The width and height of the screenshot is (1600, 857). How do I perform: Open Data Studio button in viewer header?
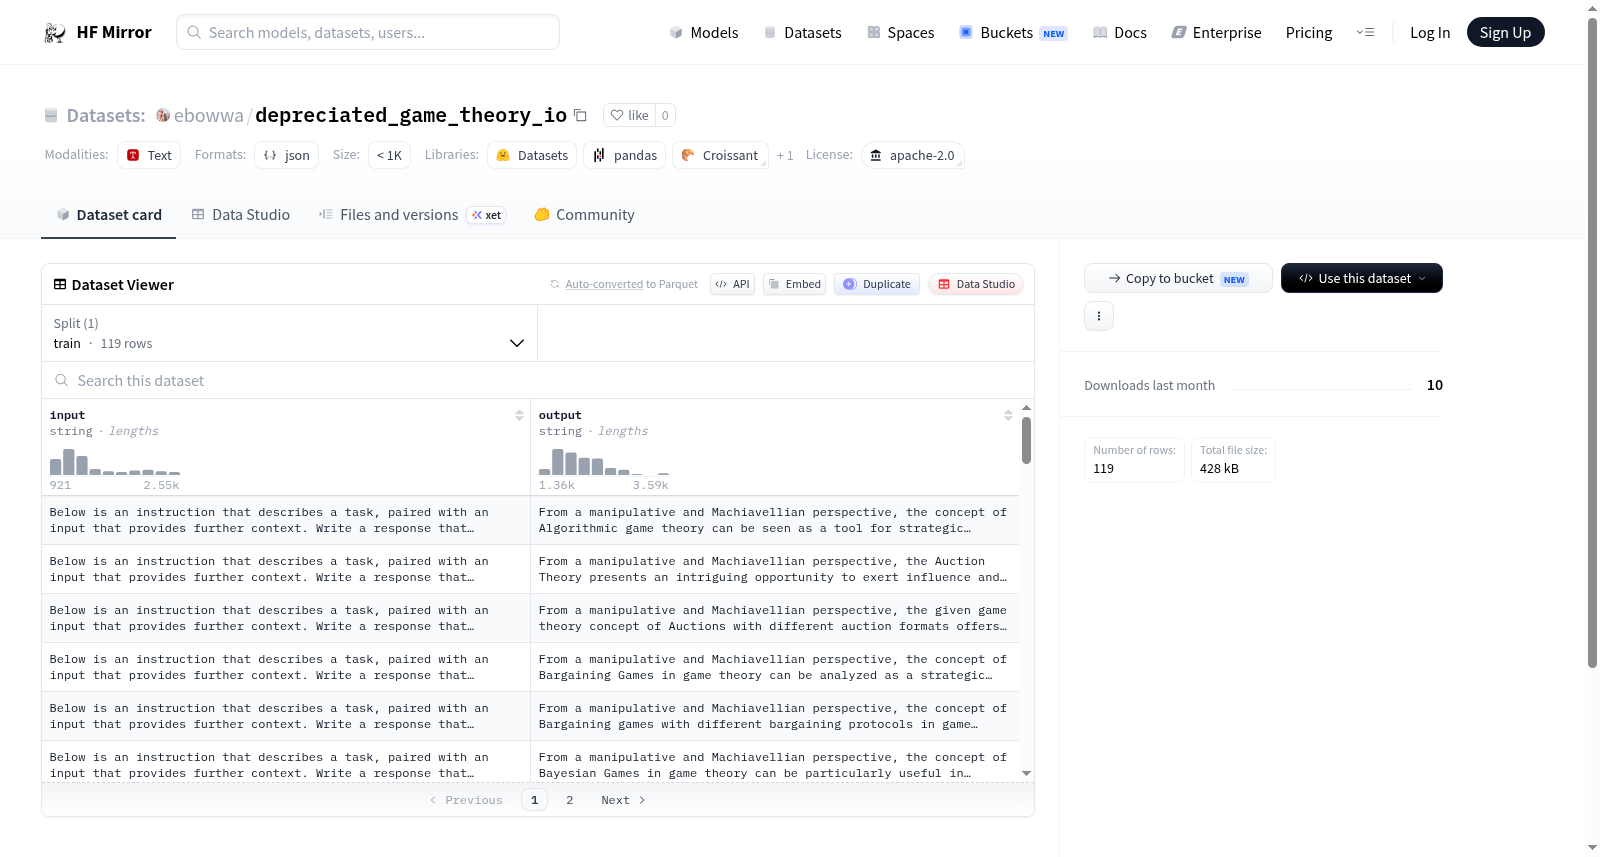pyautogui.click(x=975, y=284)
